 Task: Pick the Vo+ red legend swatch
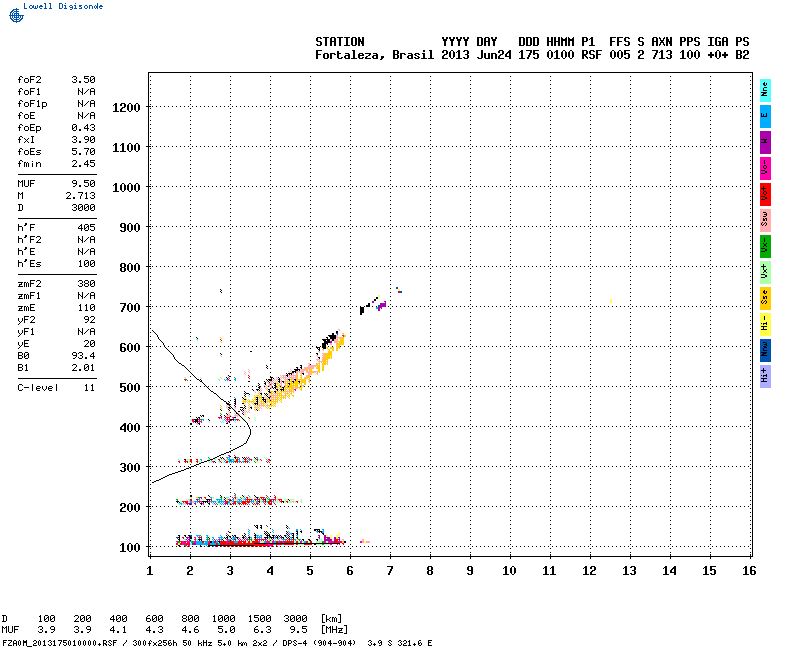[765, 194]
